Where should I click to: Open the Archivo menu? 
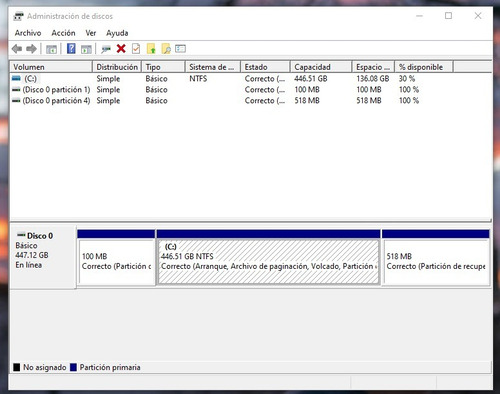pyautogui.click(x=28, y=33)
